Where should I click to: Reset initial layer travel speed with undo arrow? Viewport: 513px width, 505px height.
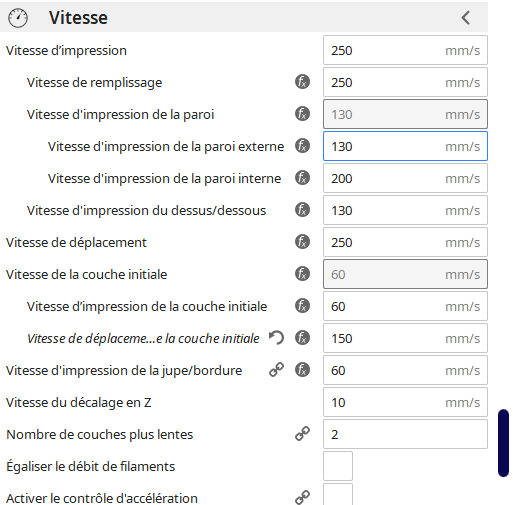point(276,338)
